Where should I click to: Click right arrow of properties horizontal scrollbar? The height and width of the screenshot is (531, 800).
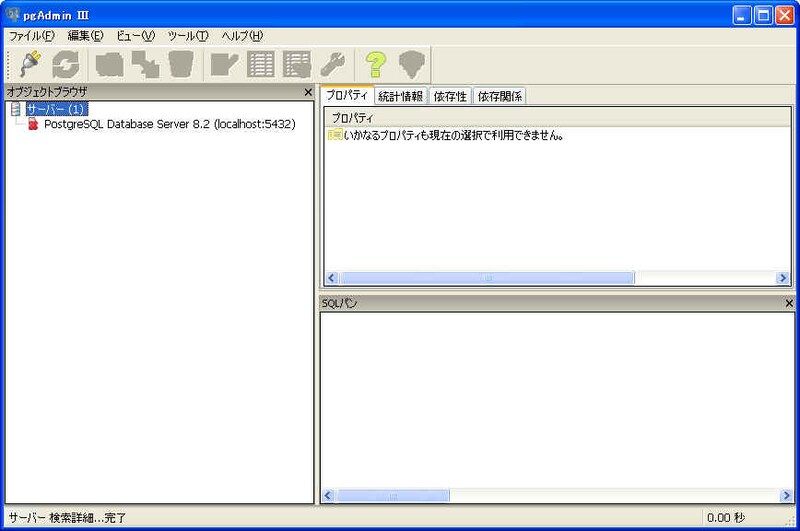pyautogui.click(x=783, y=277)
